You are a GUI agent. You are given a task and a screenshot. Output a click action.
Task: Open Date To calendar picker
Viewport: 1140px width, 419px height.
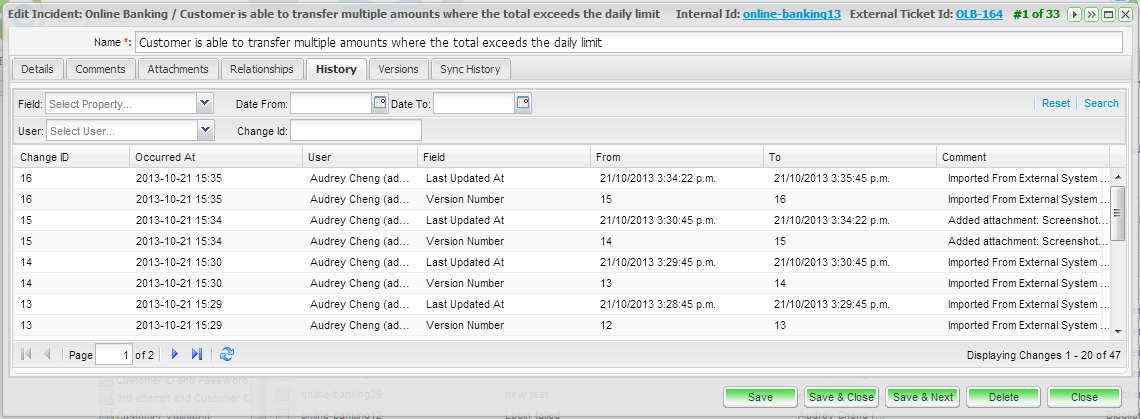522,103
